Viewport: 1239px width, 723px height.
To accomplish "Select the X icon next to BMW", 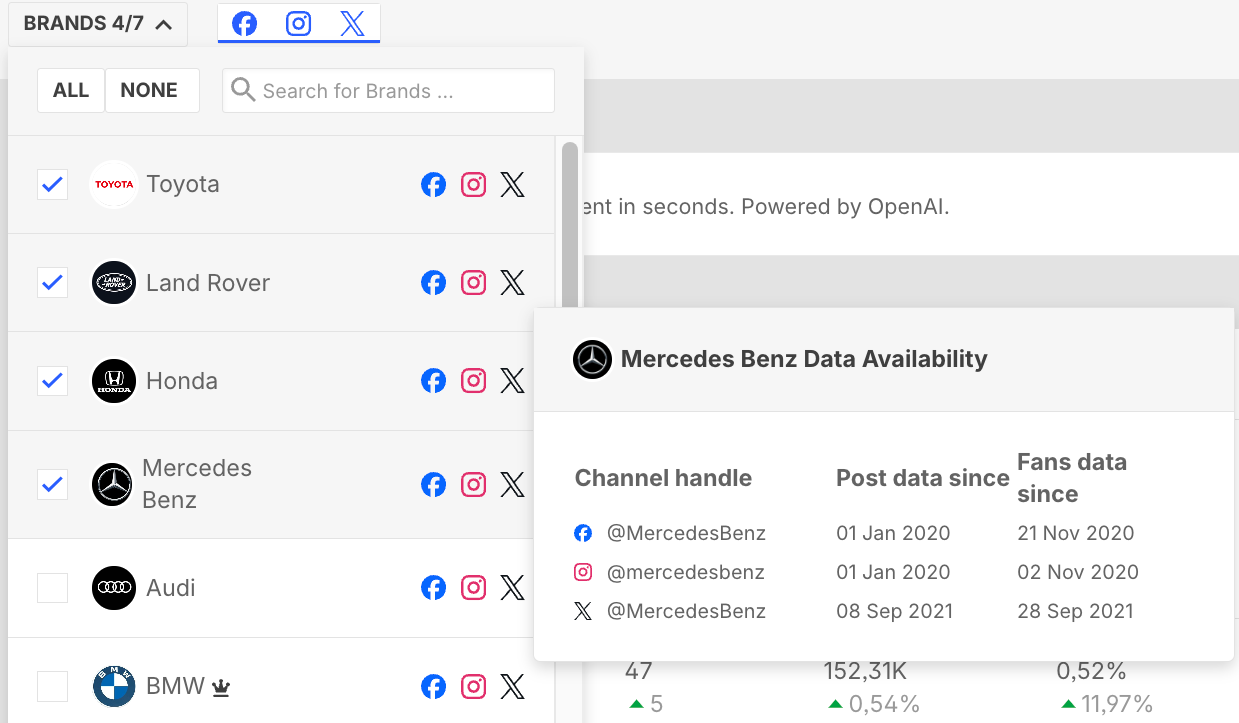I will 512,686.
